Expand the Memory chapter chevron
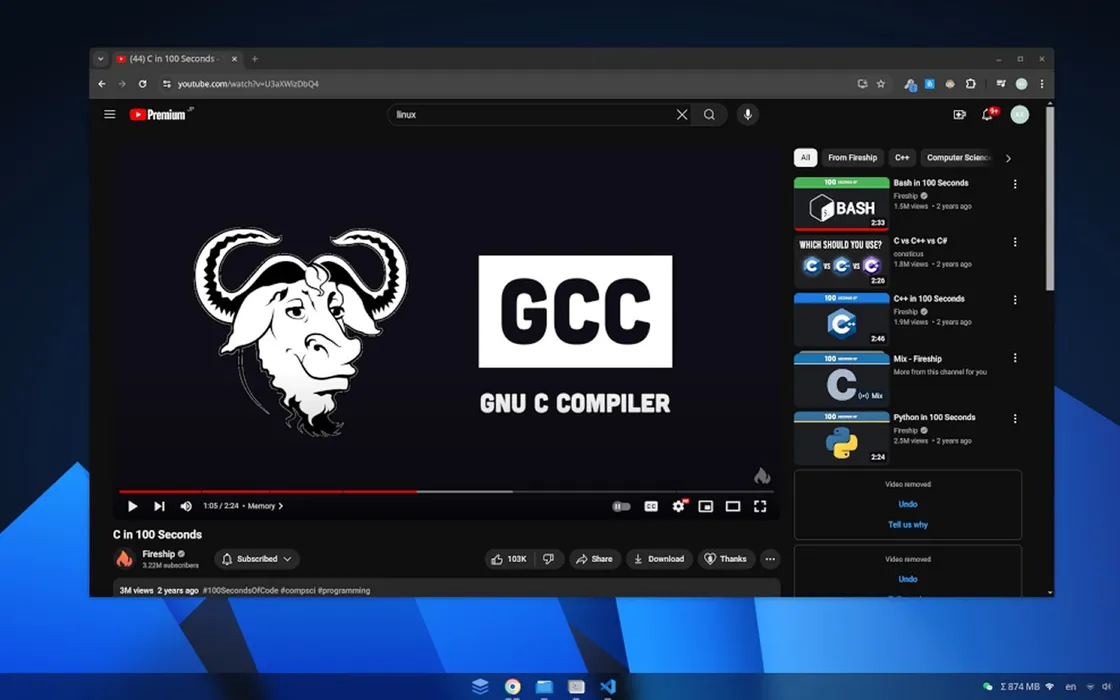 click(x=281, y=506)
